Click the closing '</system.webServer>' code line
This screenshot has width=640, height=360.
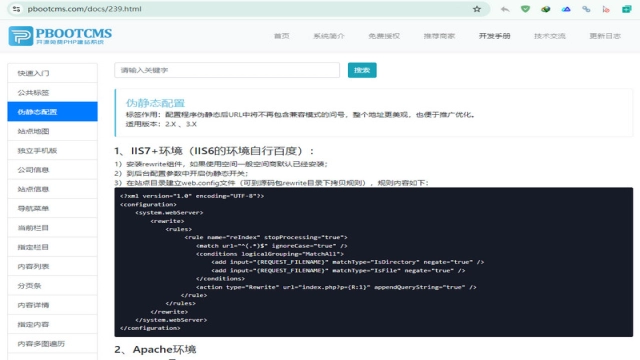(x=171, y=320)
